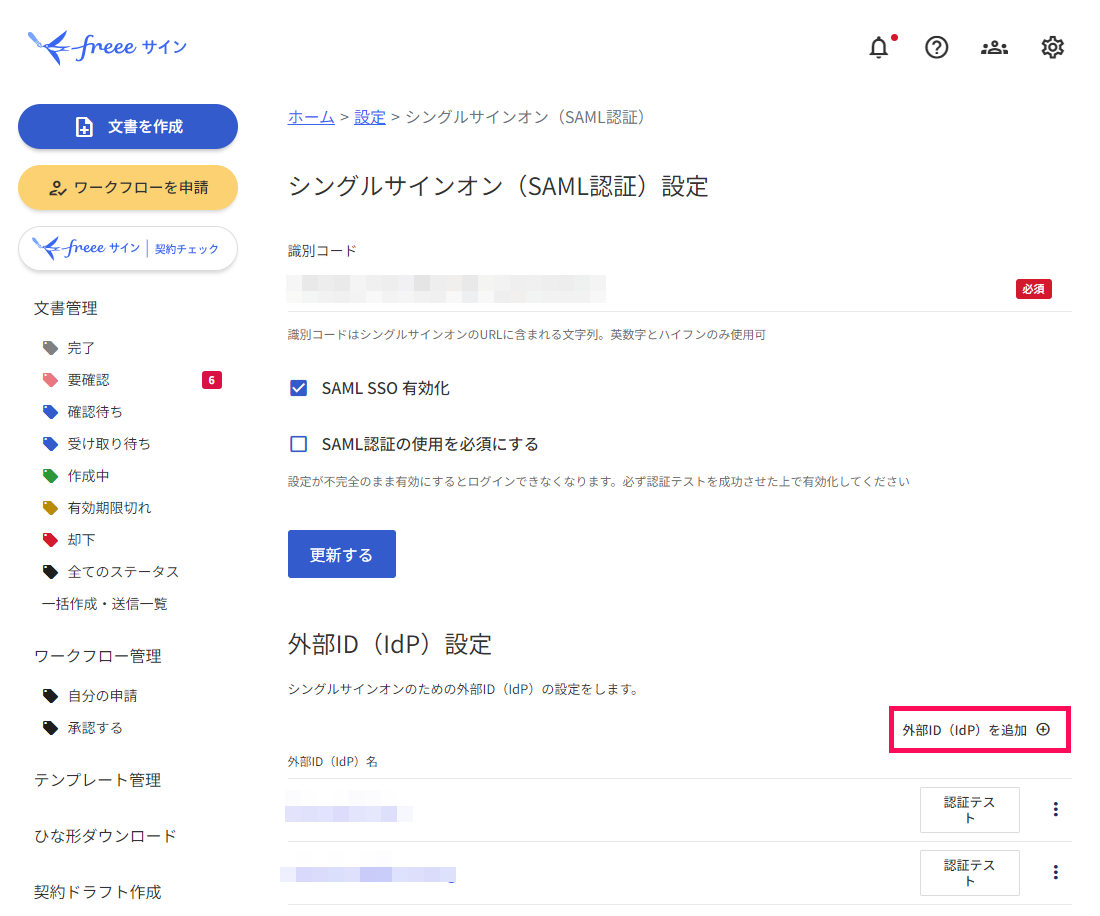Go to ホーム breadcrumb link
The height and width of the screenshot is (916, 1100).
click(x=311, y=117)
